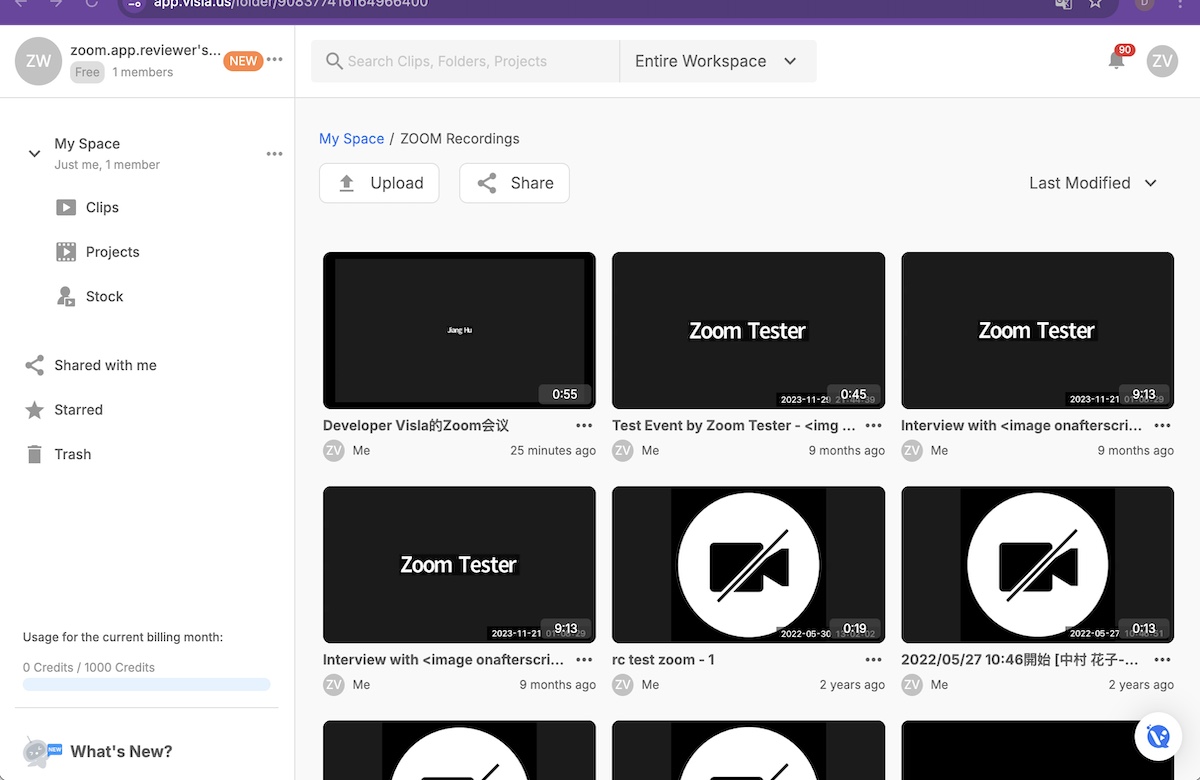
Task: Open the Last Modified sort dropdown
Action: pos(1093,183)
